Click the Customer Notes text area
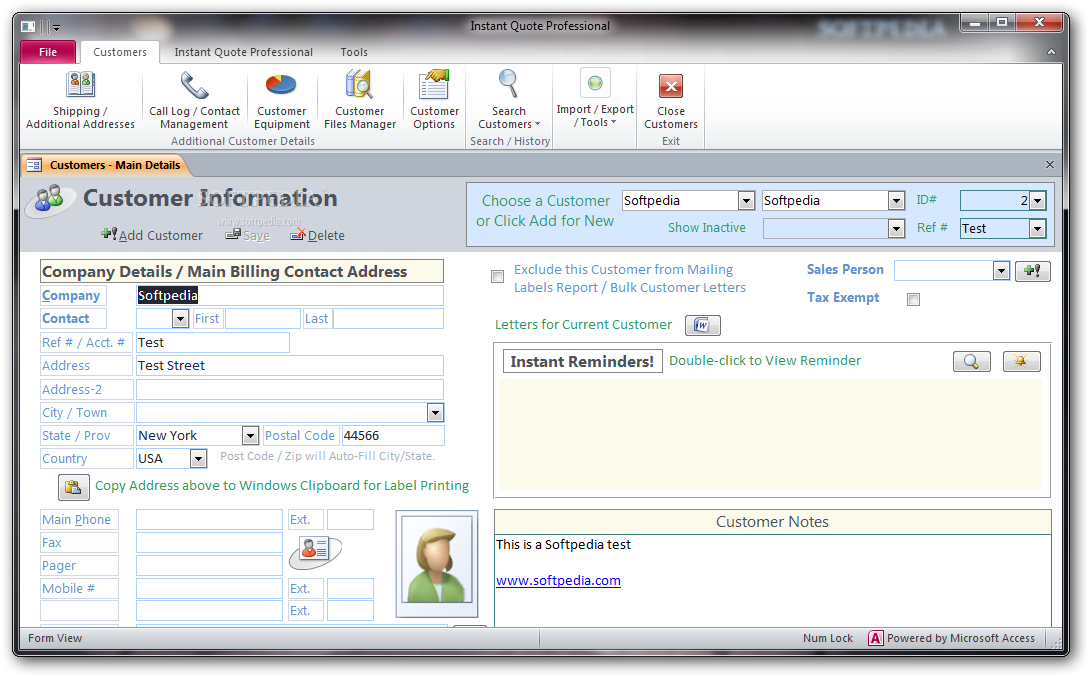1090x677 pixels. click(x=772, y=580)
